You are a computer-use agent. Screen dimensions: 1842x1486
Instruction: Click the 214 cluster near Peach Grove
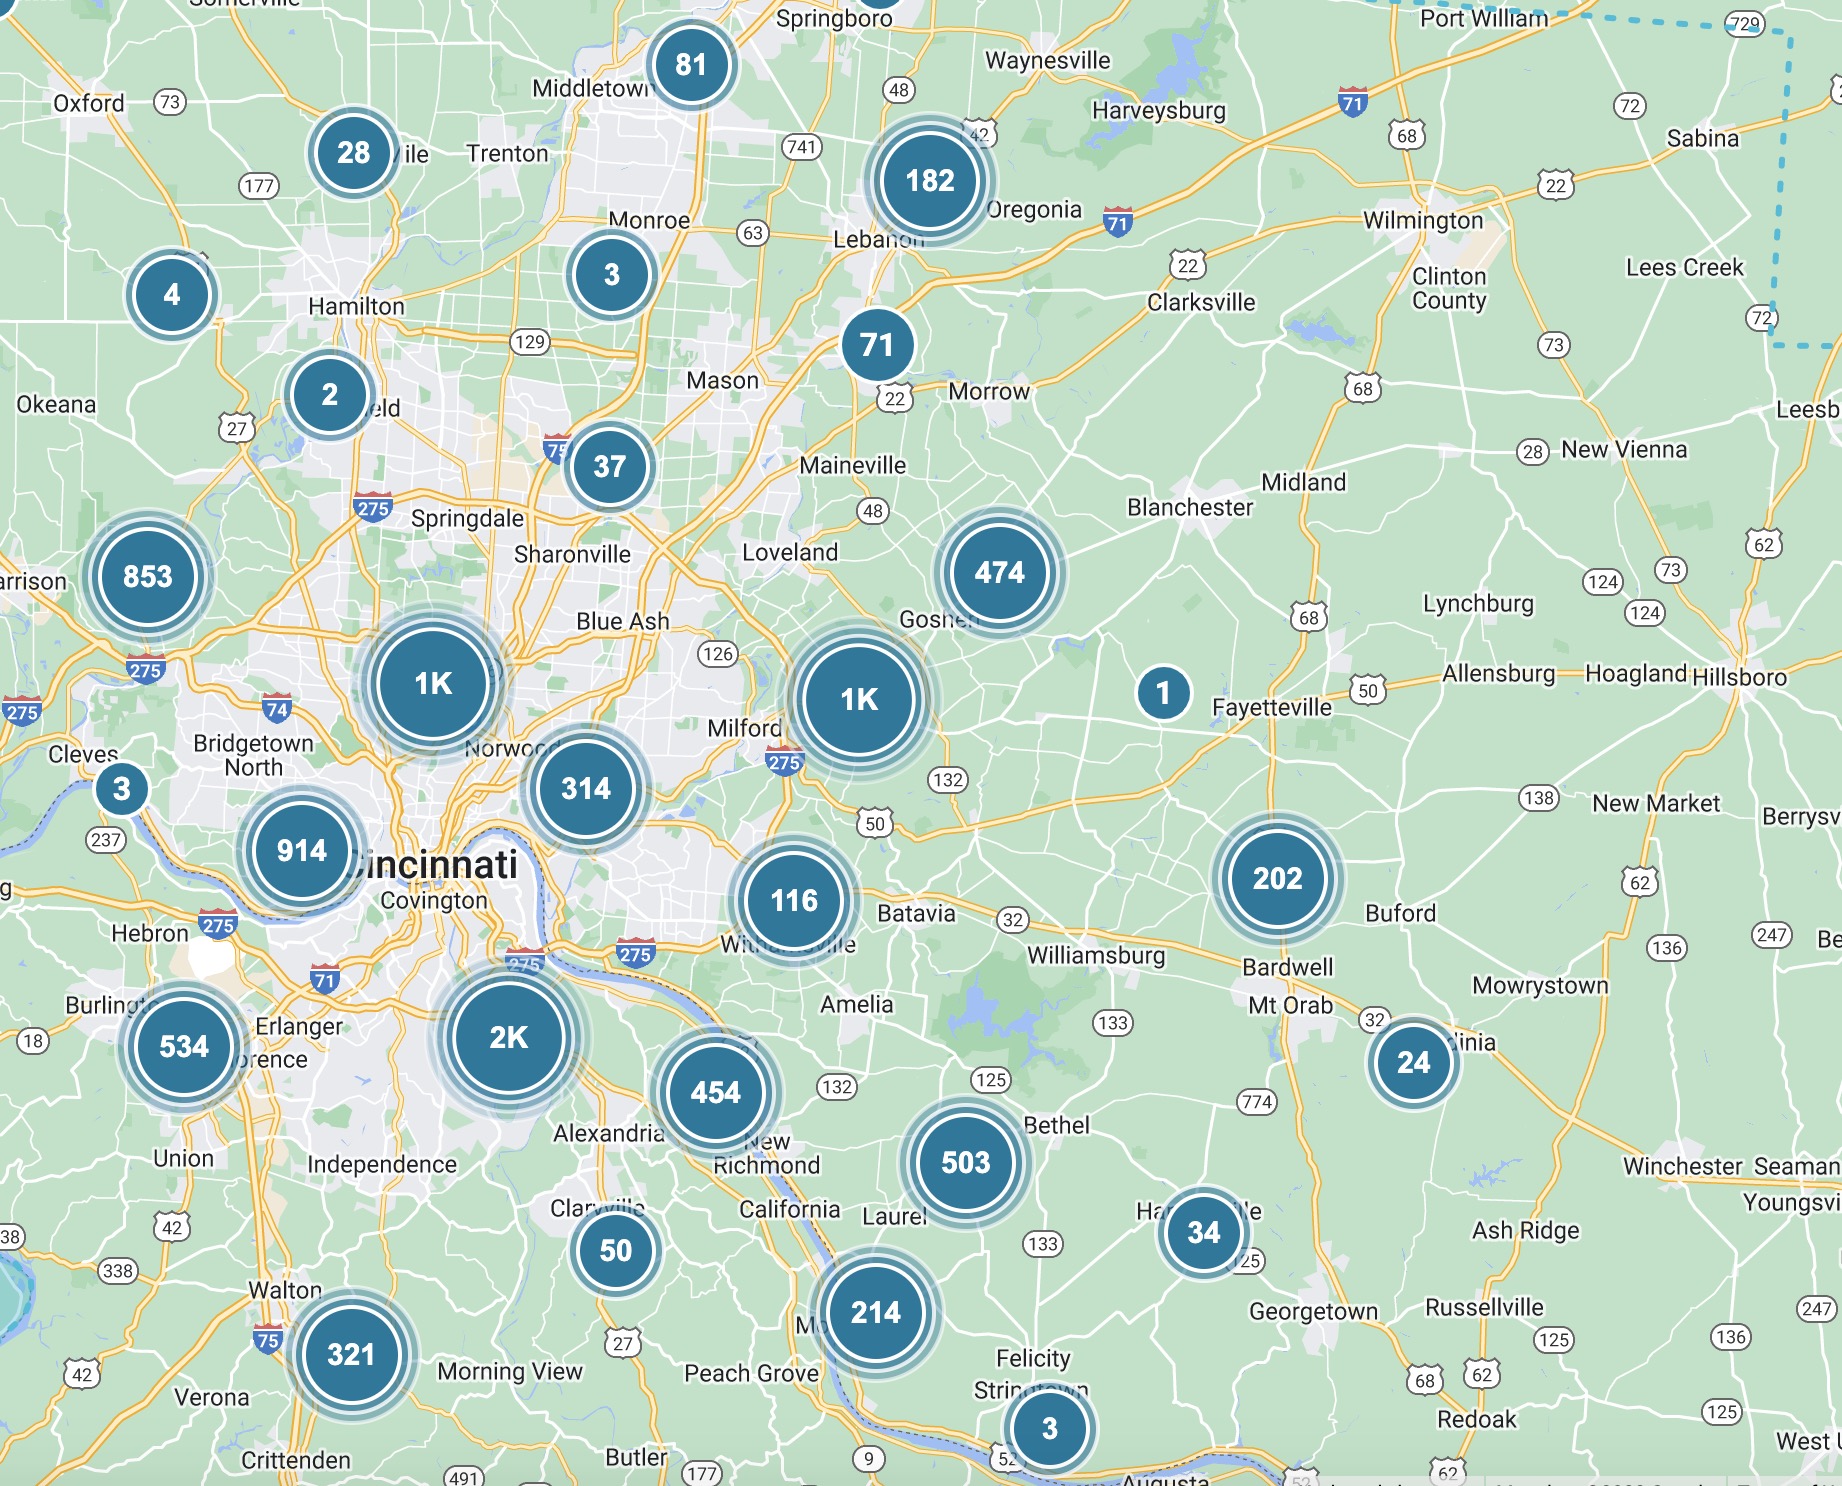875,1312
